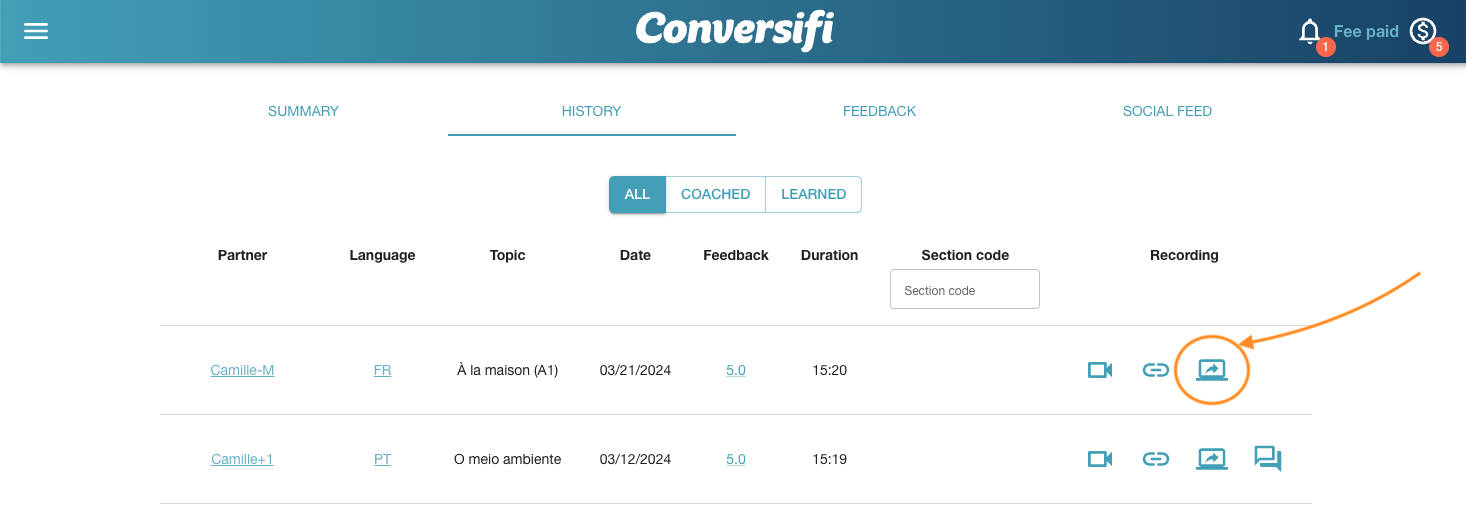The image size is (1466, 507).
Task: Click topic O meio ambiente
Action: pos(507,459)
